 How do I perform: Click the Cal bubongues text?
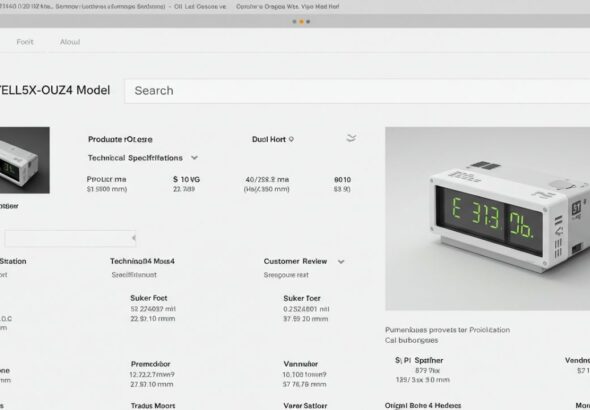[x=411, y=340]
